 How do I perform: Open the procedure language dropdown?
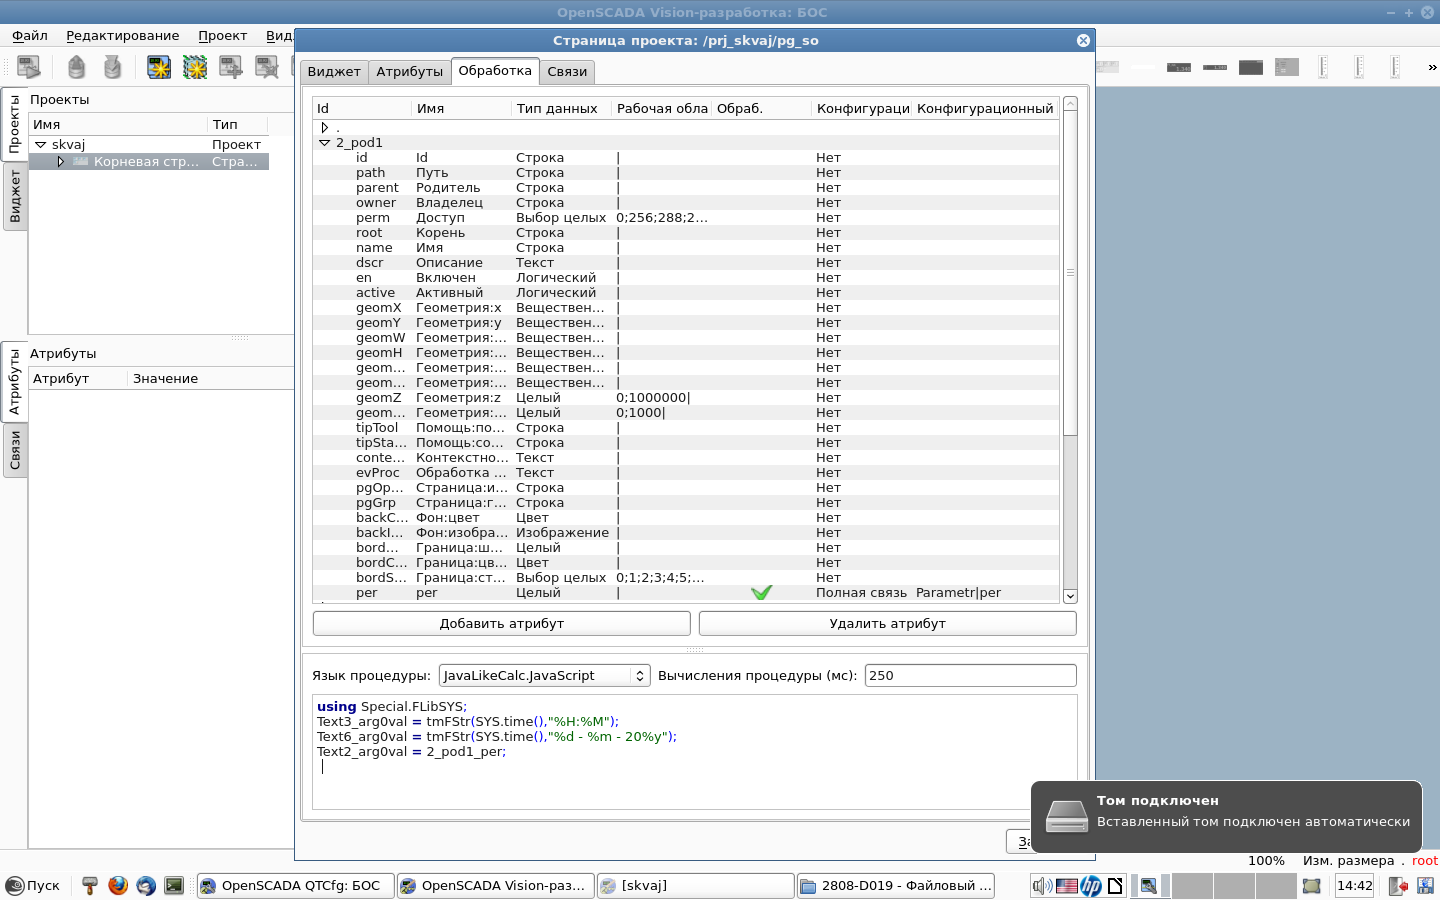tap(544, 676)
